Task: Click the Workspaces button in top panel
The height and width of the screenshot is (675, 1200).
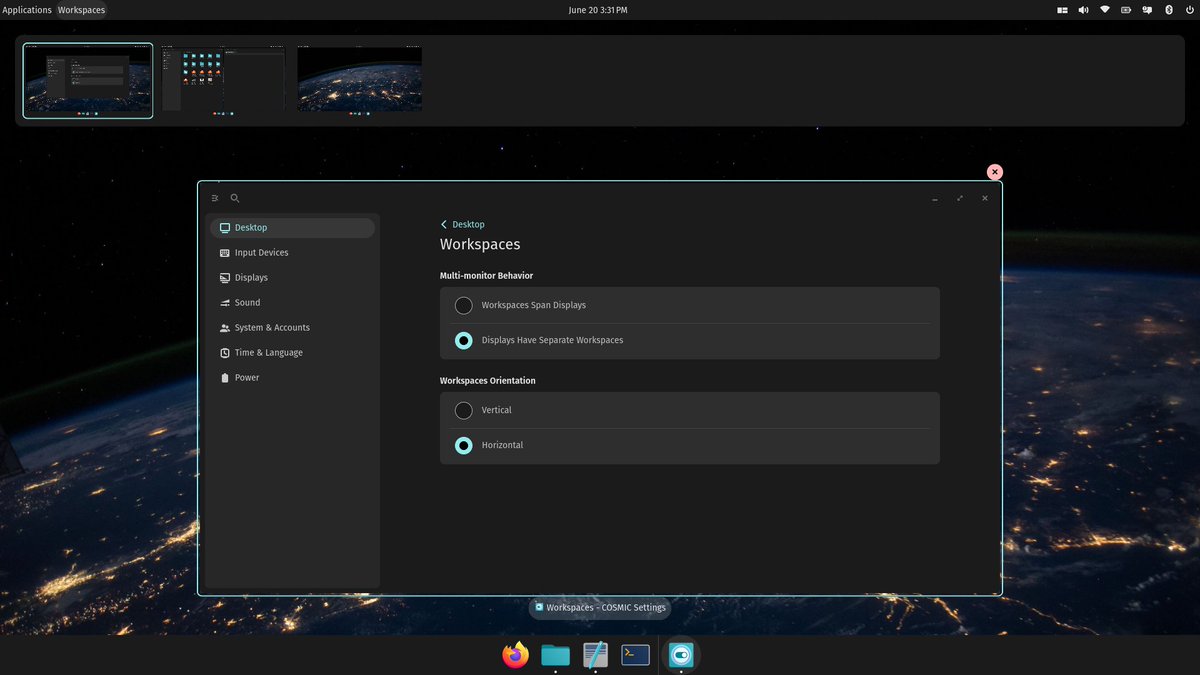Action: (81, 10)
